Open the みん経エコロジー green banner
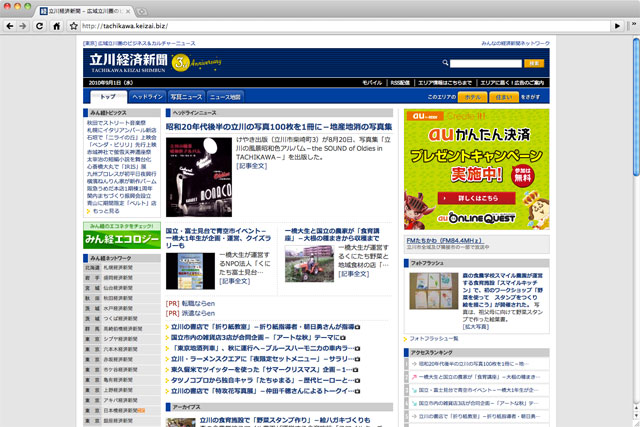 [x=122, y=236]
